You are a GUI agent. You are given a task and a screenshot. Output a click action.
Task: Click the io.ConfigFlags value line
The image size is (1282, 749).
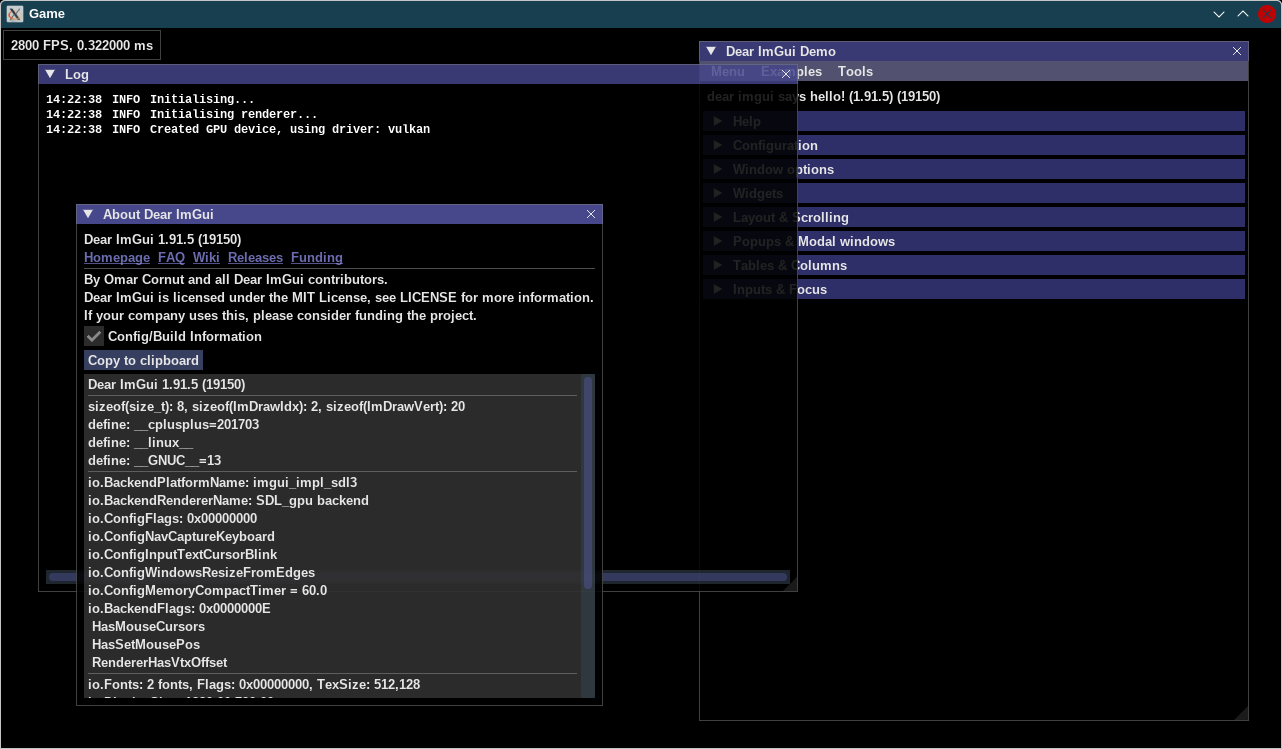coord(172,518)
